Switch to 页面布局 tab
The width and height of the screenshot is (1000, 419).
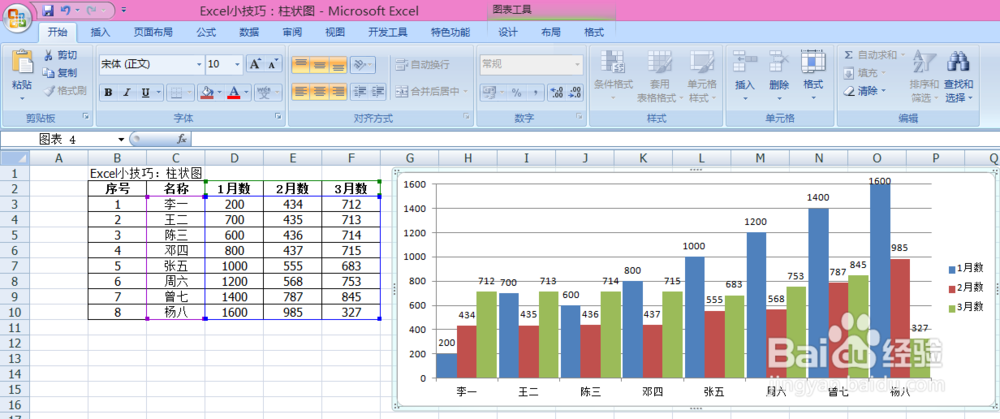coord(152,32)
